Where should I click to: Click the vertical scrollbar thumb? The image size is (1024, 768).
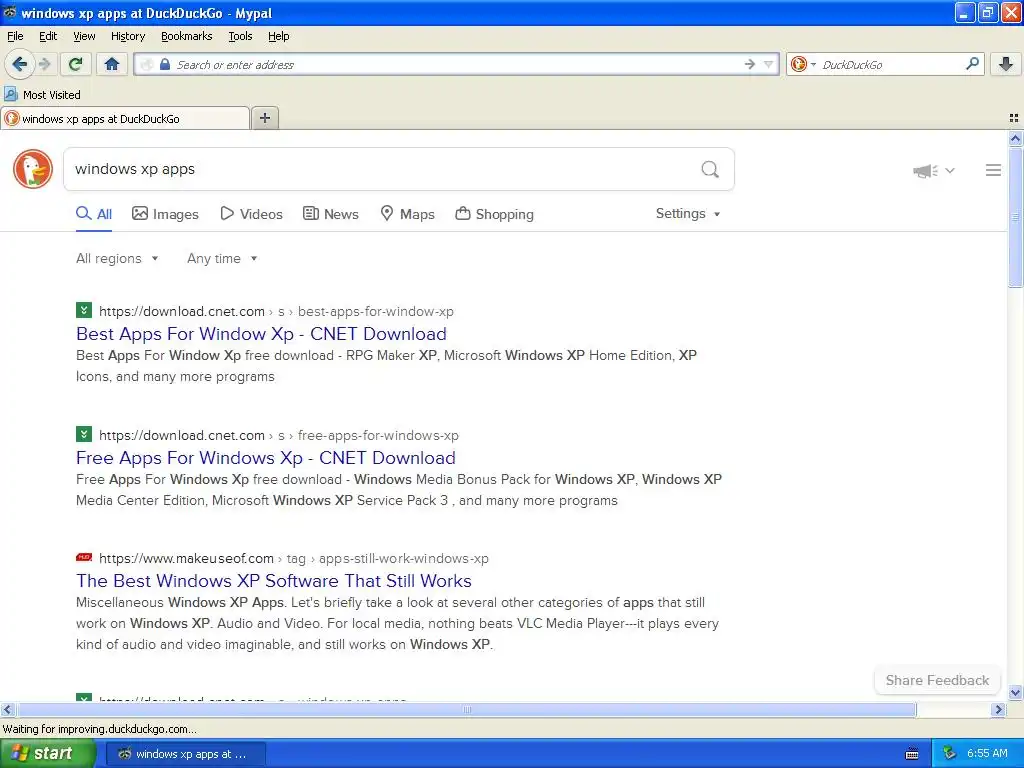click(1015, 217)
